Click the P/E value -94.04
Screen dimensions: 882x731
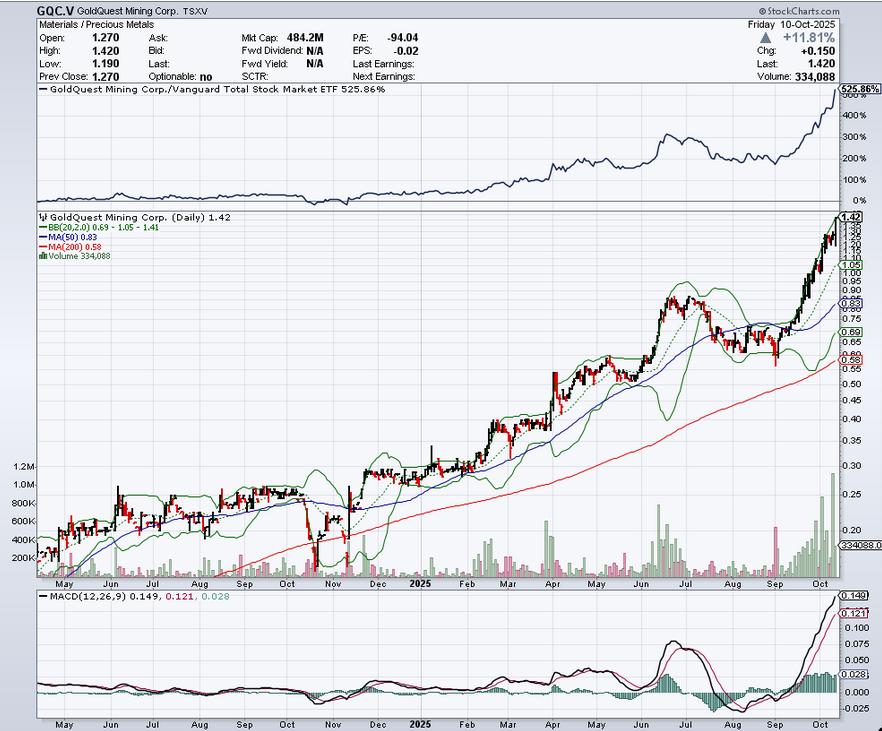(402, 38)
